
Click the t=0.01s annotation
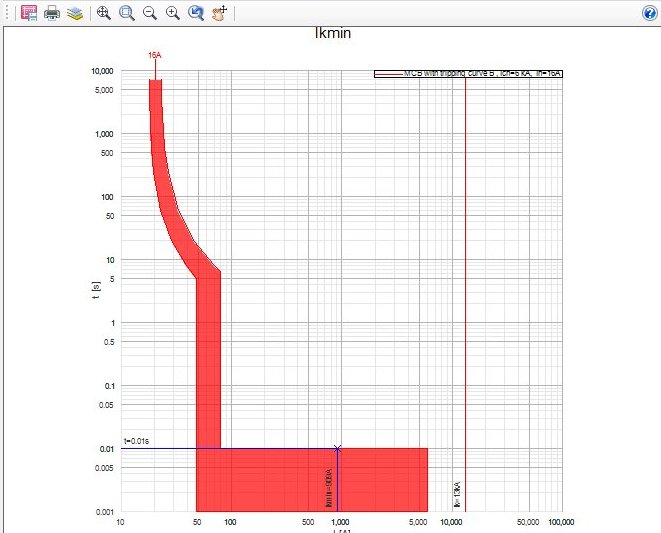click(136, 441)
